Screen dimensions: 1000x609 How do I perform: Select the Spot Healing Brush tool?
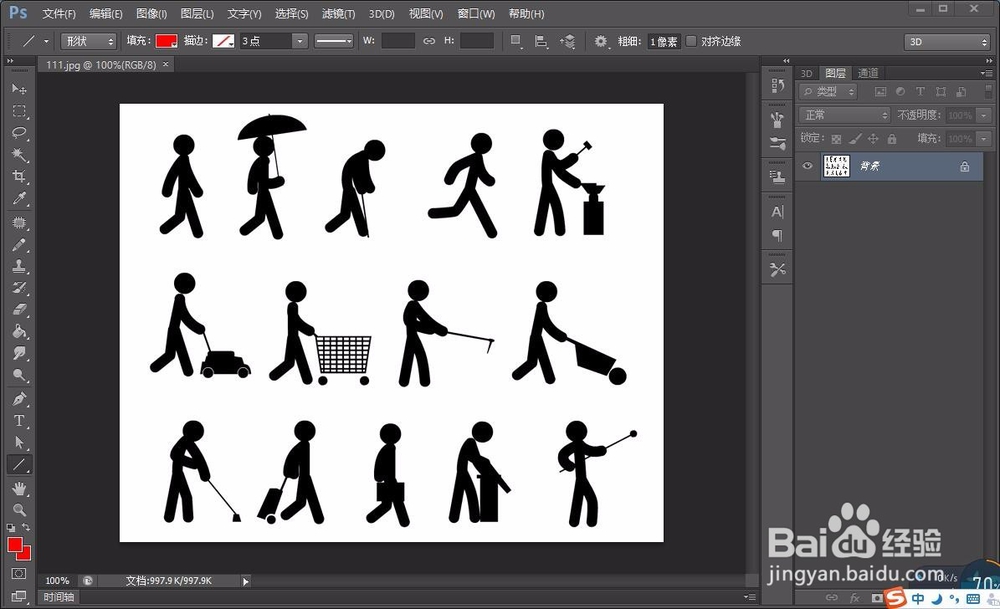coord(19,223)
